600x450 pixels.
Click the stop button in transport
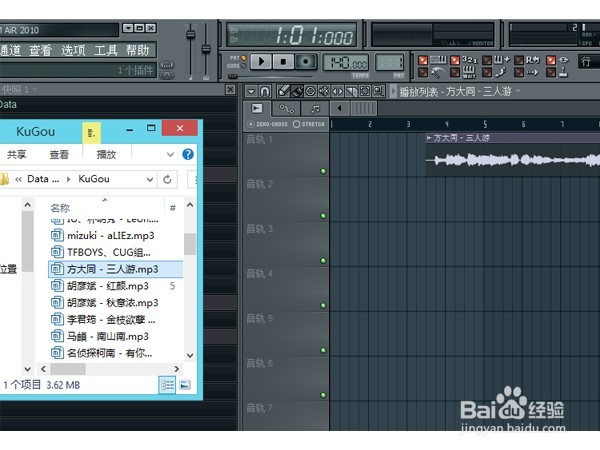(283, 61)
